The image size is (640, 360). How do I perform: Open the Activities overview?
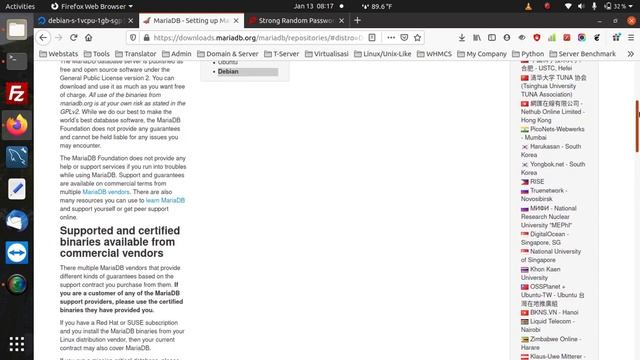point(20,6)
